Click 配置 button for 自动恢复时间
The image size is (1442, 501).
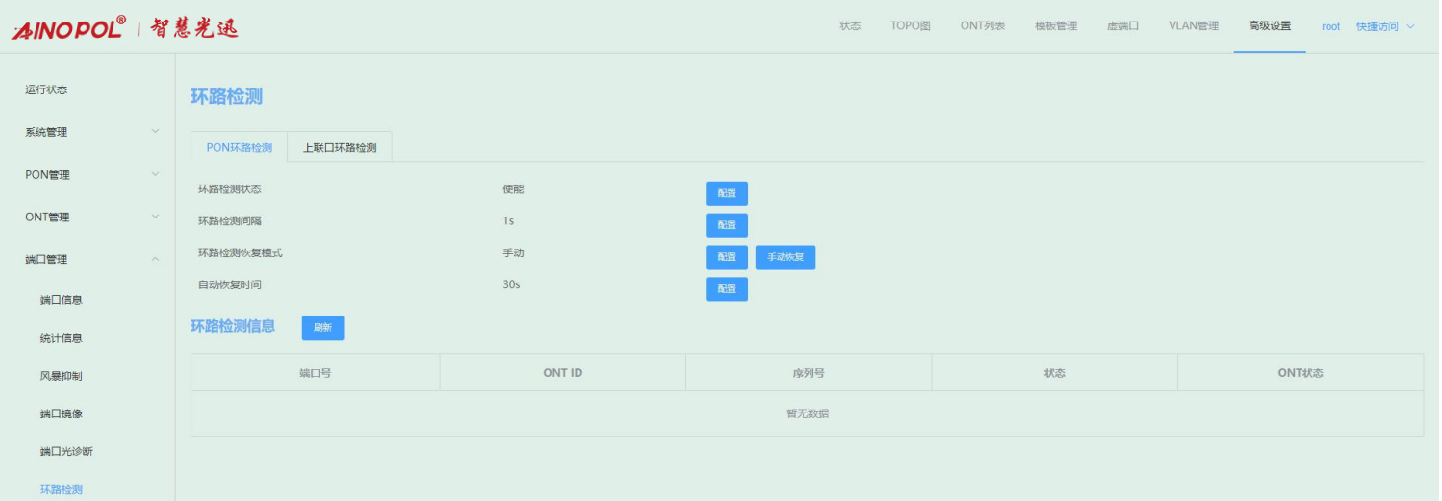click(x=726, y=289)
